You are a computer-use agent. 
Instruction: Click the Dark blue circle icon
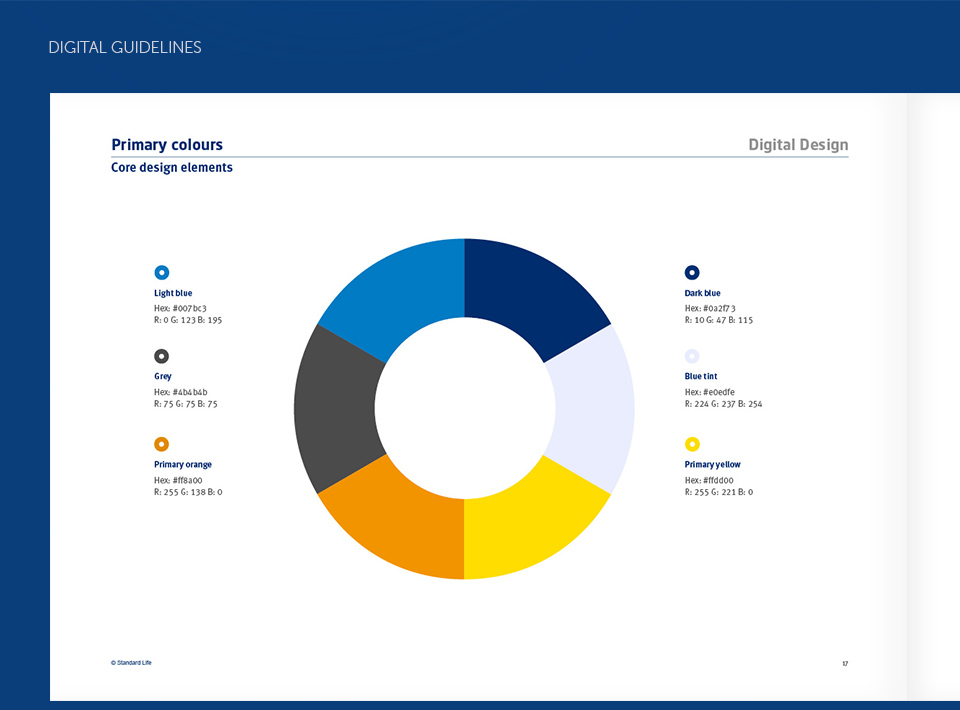pyautogui.click(x=692, y=272)
